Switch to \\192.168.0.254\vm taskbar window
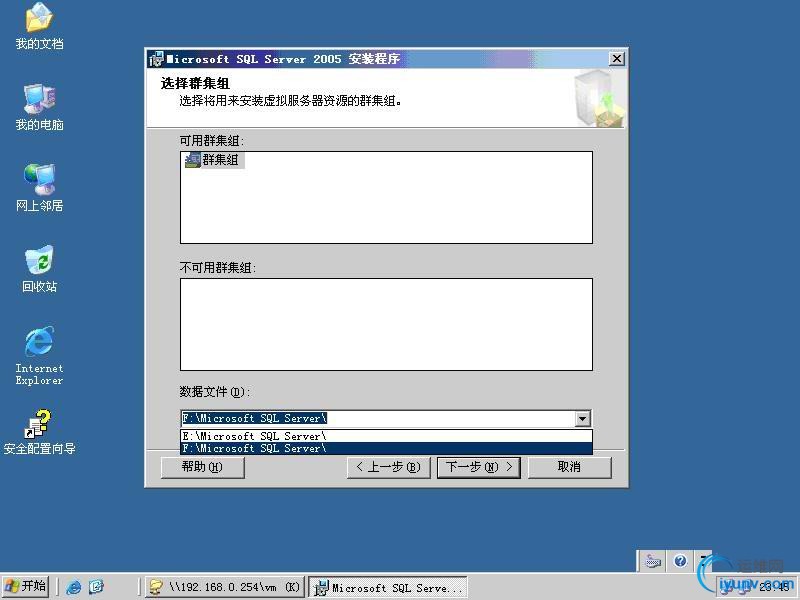This screenshot has width=800, height=600. 224,587
